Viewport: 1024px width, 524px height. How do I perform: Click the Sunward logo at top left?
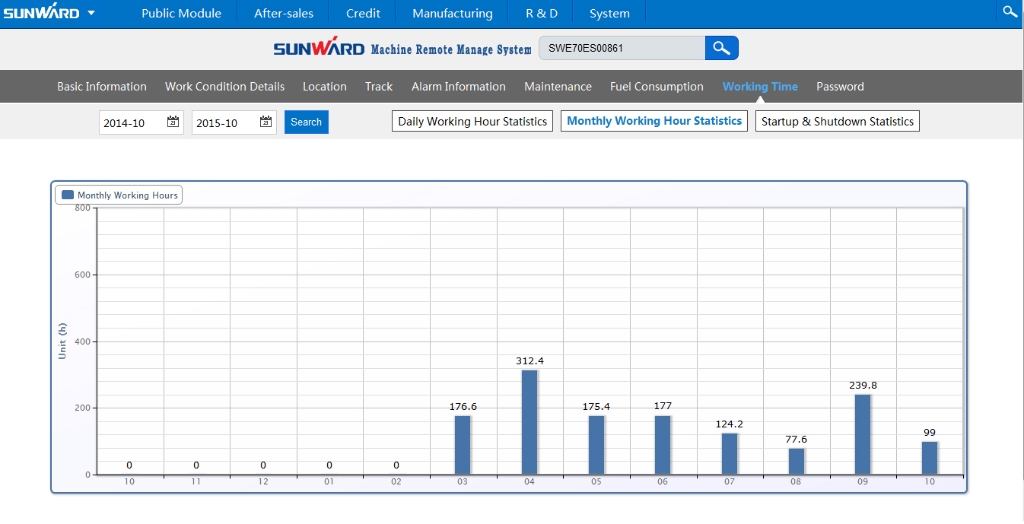click(x=40, y=13)
